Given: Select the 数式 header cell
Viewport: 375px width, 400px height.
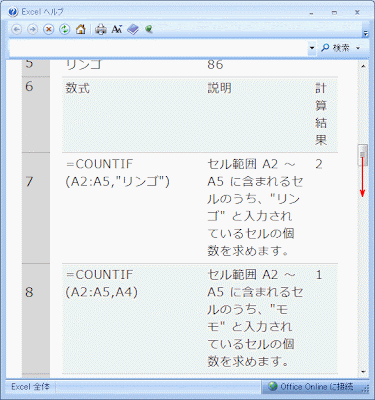Looking at the screenshot, I should 77,88.
